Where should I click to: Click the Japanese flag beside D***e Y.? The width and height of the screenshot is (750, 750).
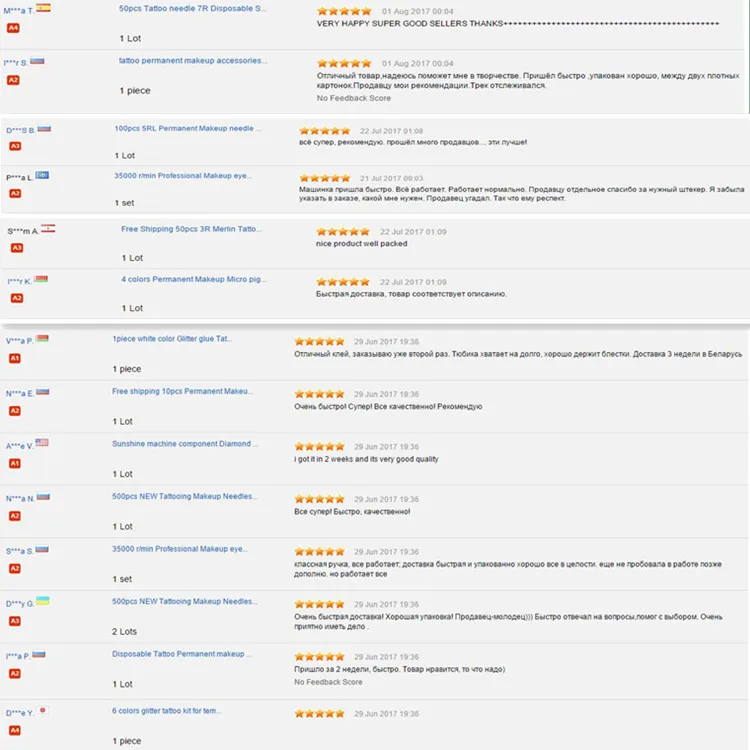[x=43, y=710]
